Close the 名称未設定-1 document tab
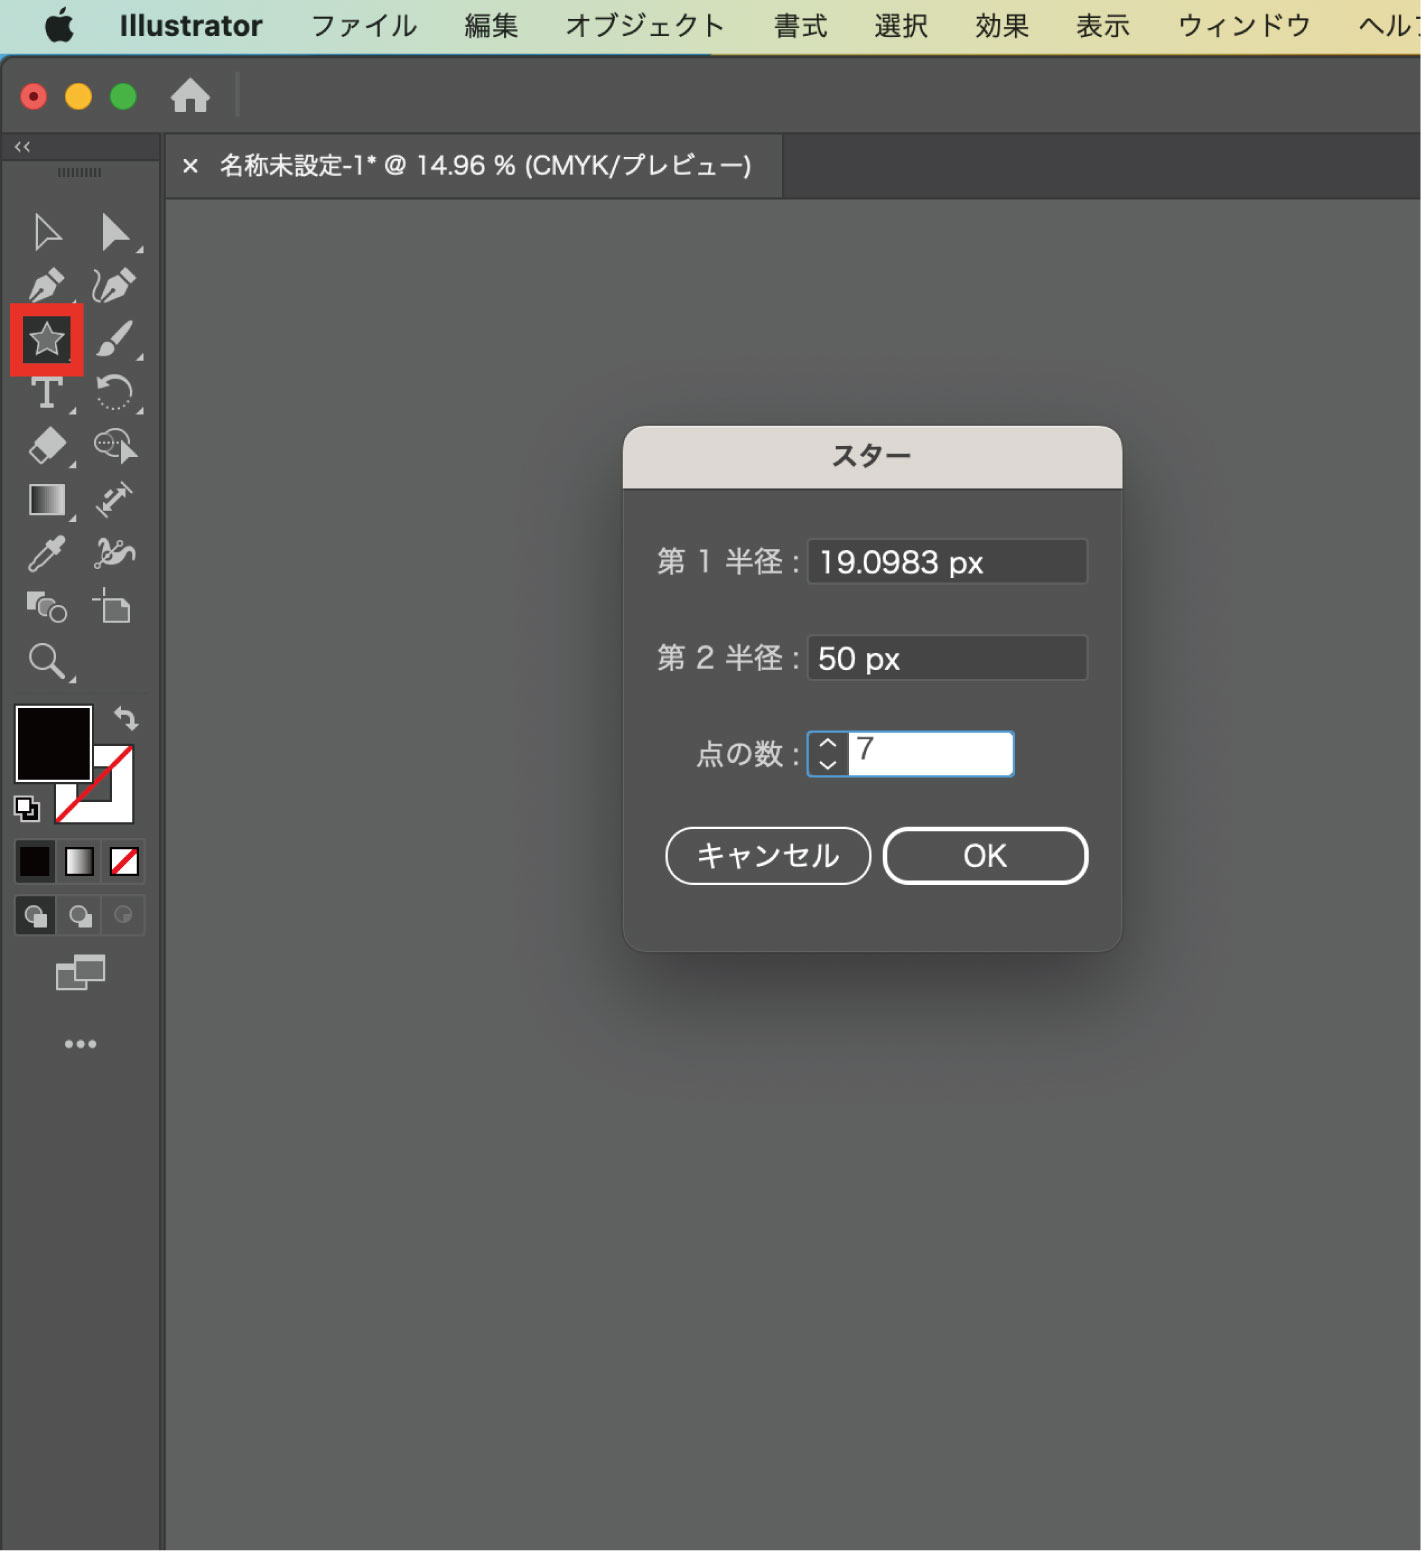This screenshot has height=1551, width=1421. tap(190, 166)
